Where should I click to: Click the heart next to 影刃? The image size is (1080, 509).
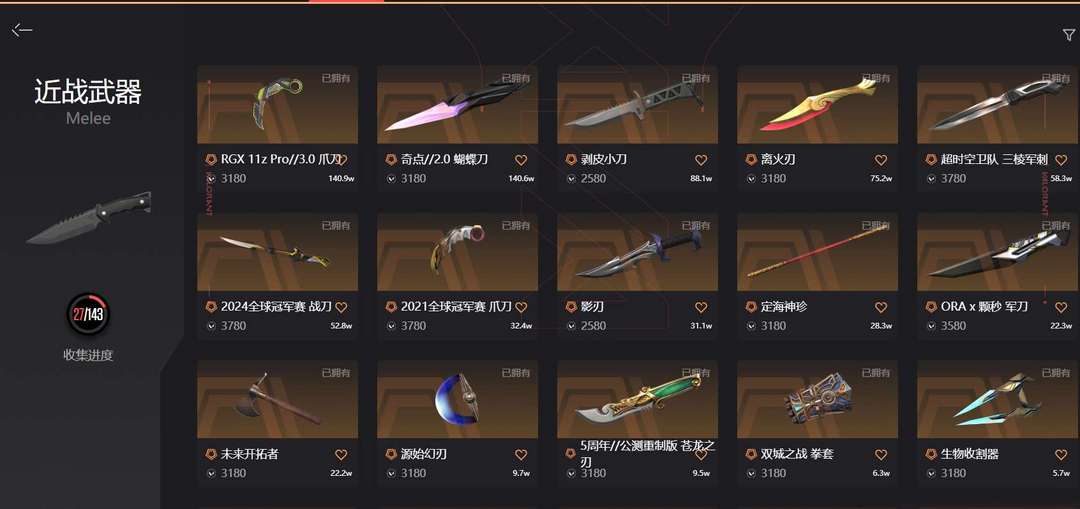click(700, 307)
